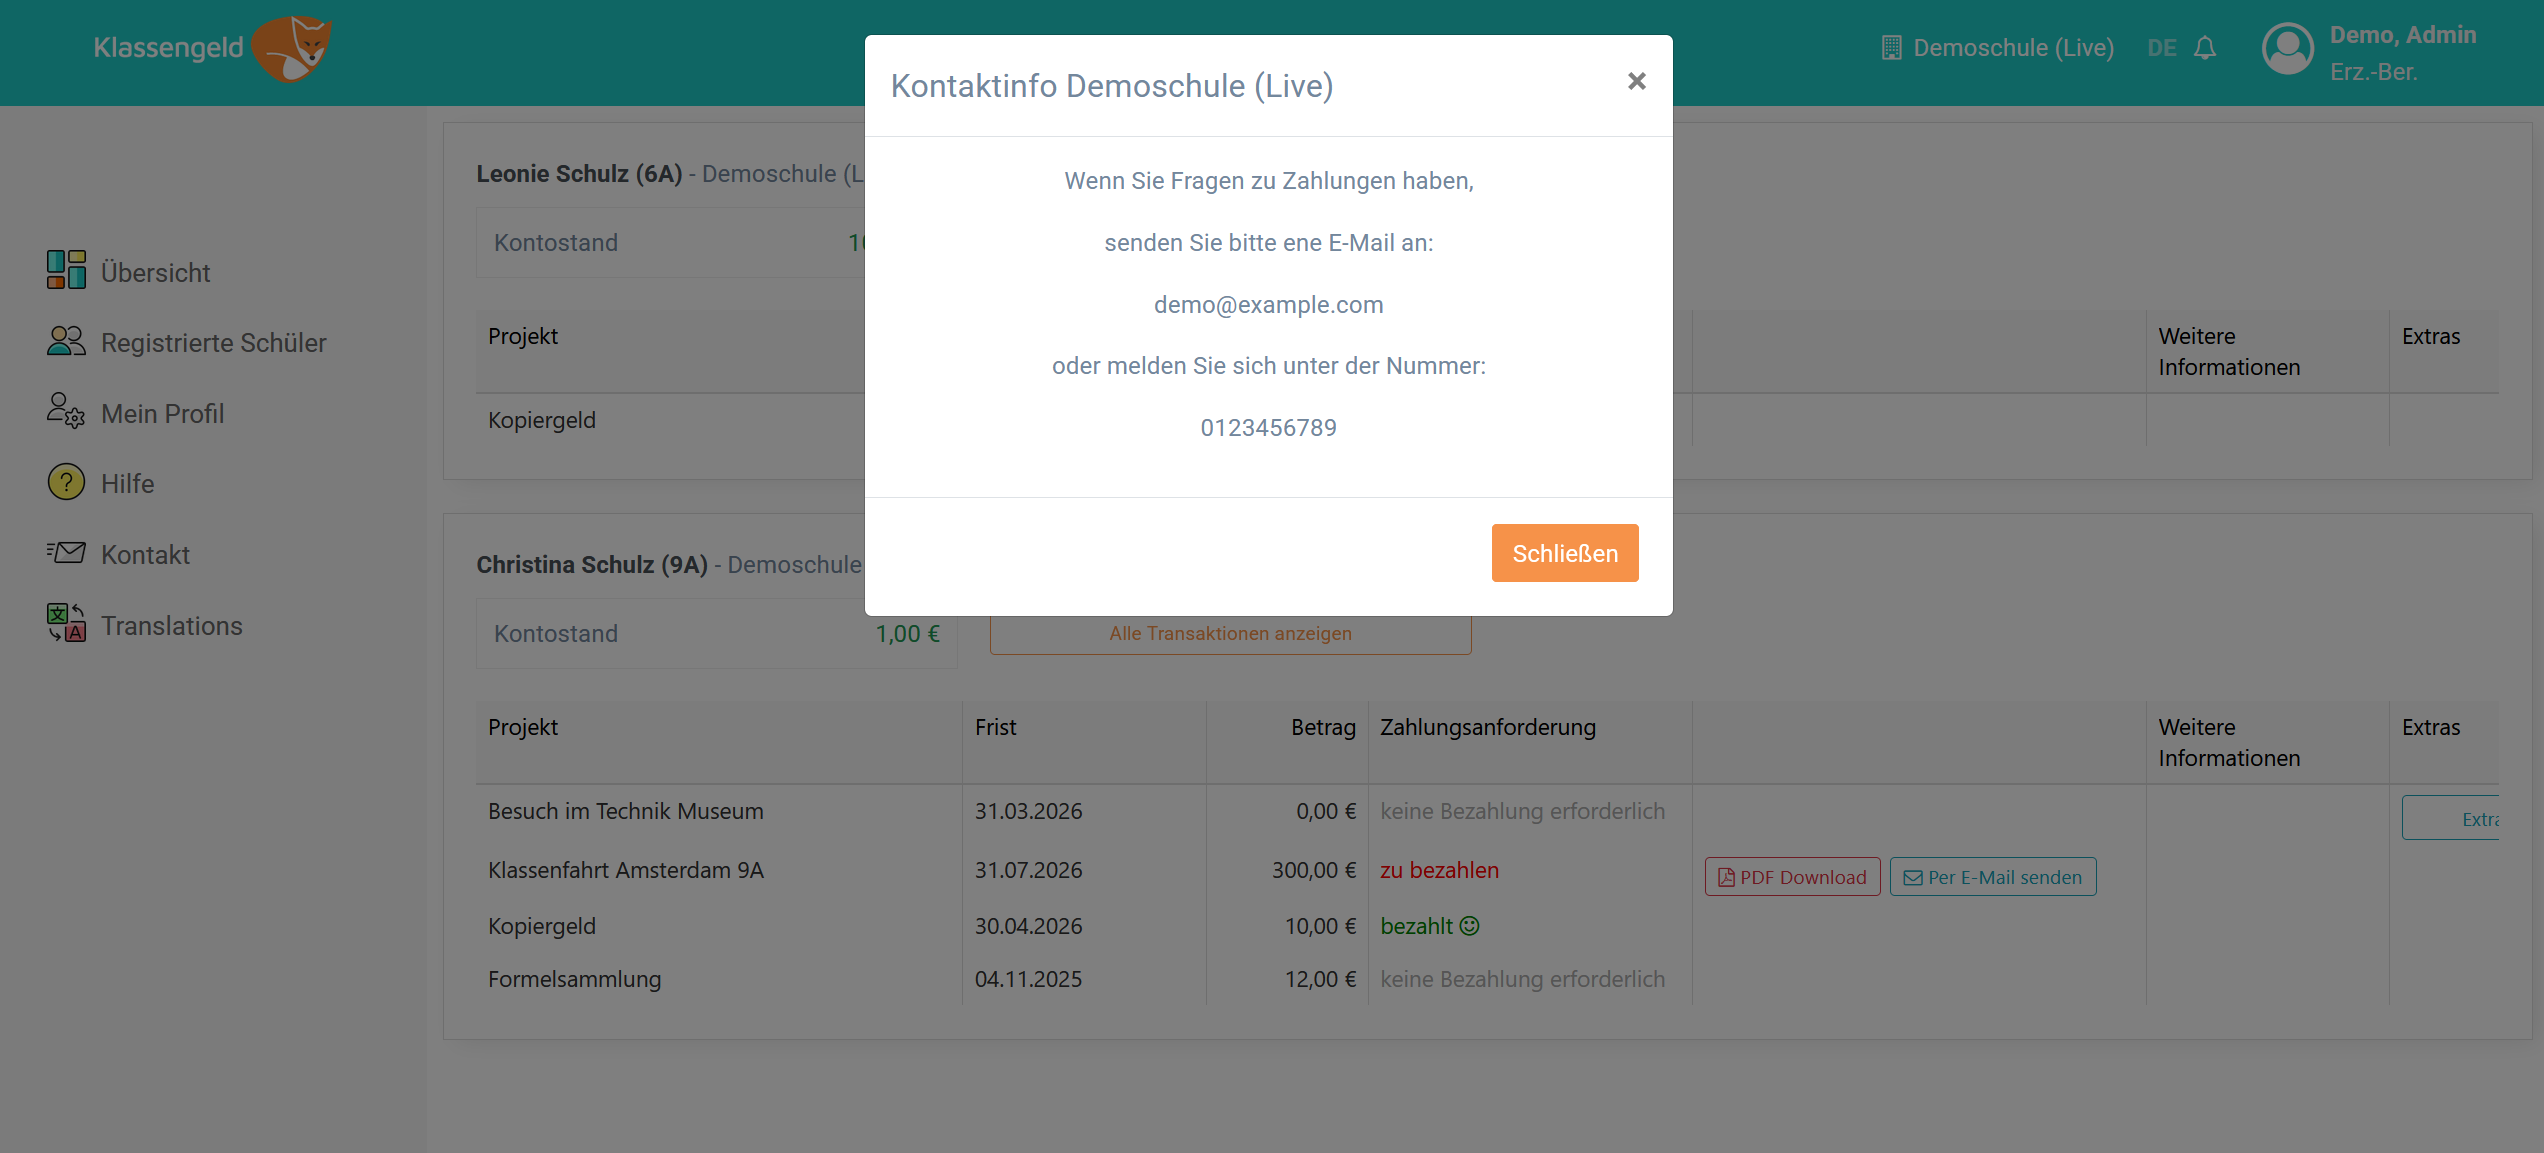Click the Mein Profil gear-person icon
The image size is (2544, 1153).
(66, 411)
